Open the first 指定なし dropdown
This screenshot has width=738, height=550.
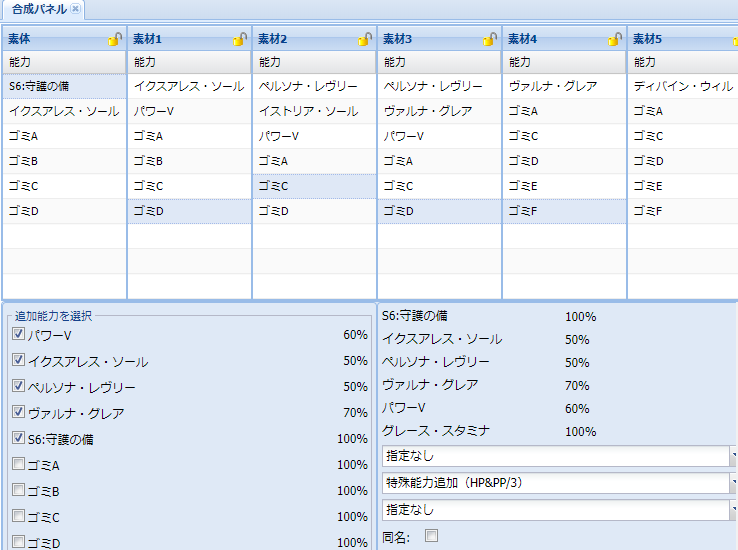(559, 456)
